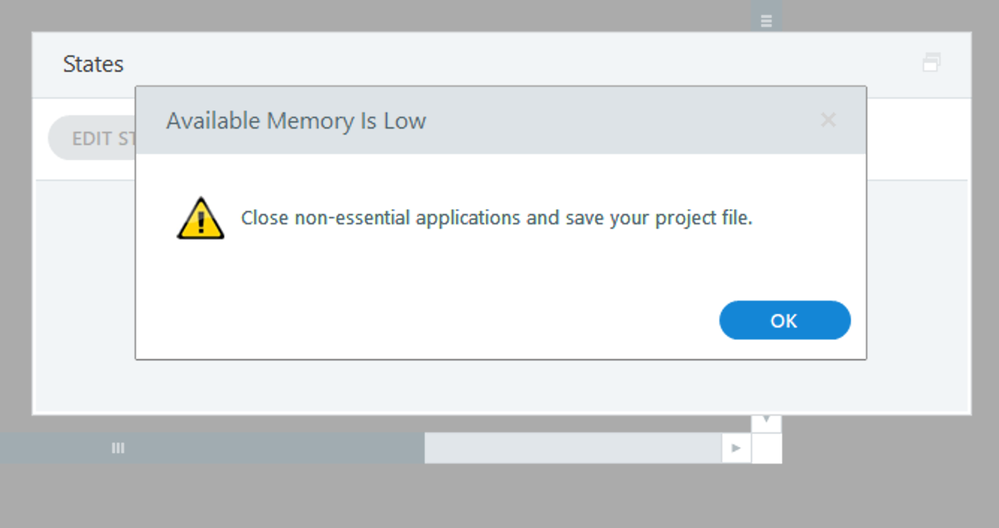Click the scroll right arrow button
The width and height of the screenshot is (999, 528).
(736, 448)
